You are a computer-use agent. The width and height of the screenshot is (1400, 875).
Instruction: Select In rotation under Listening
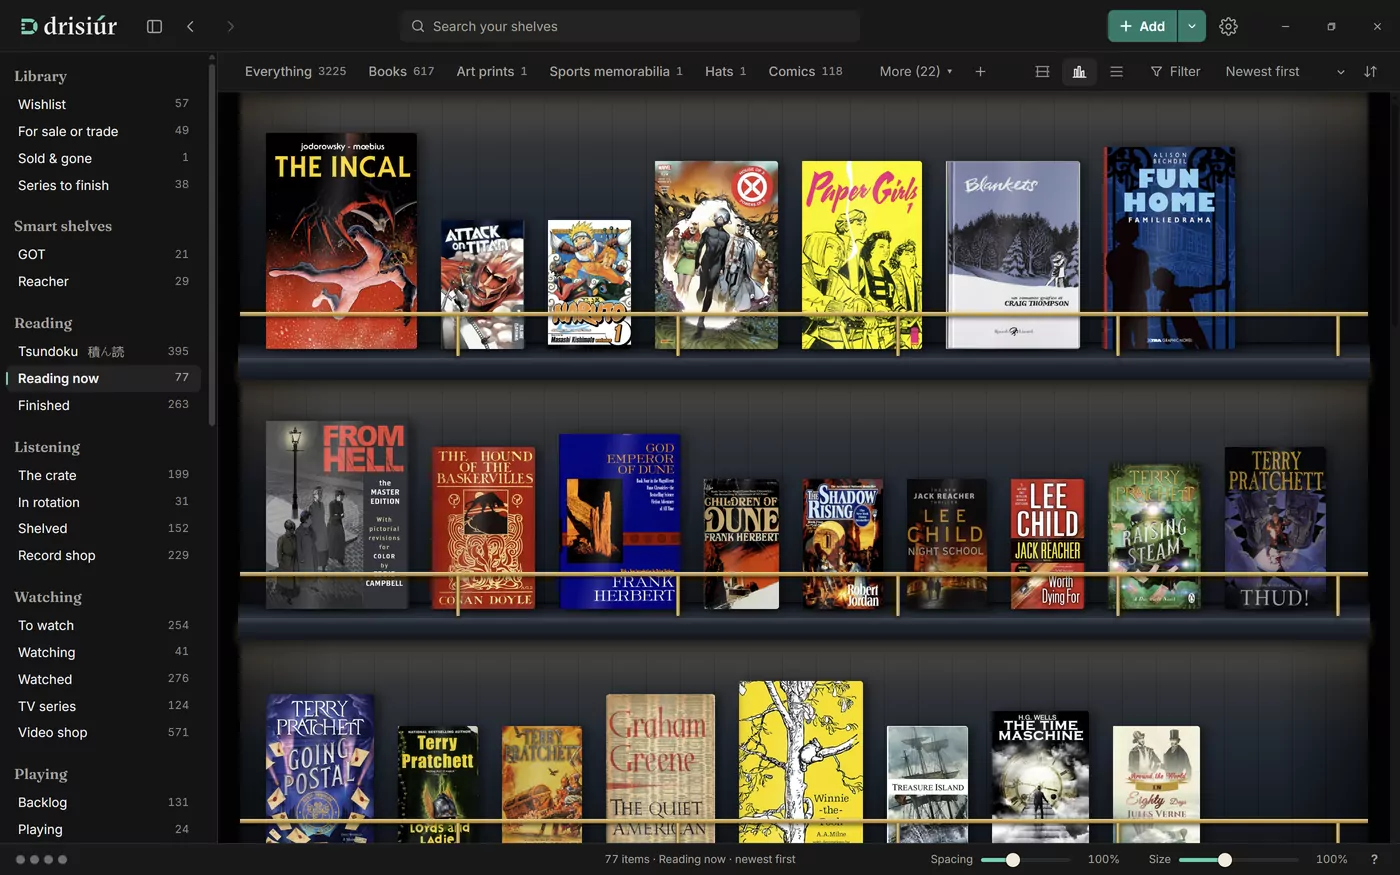click(x=103, y=503)
